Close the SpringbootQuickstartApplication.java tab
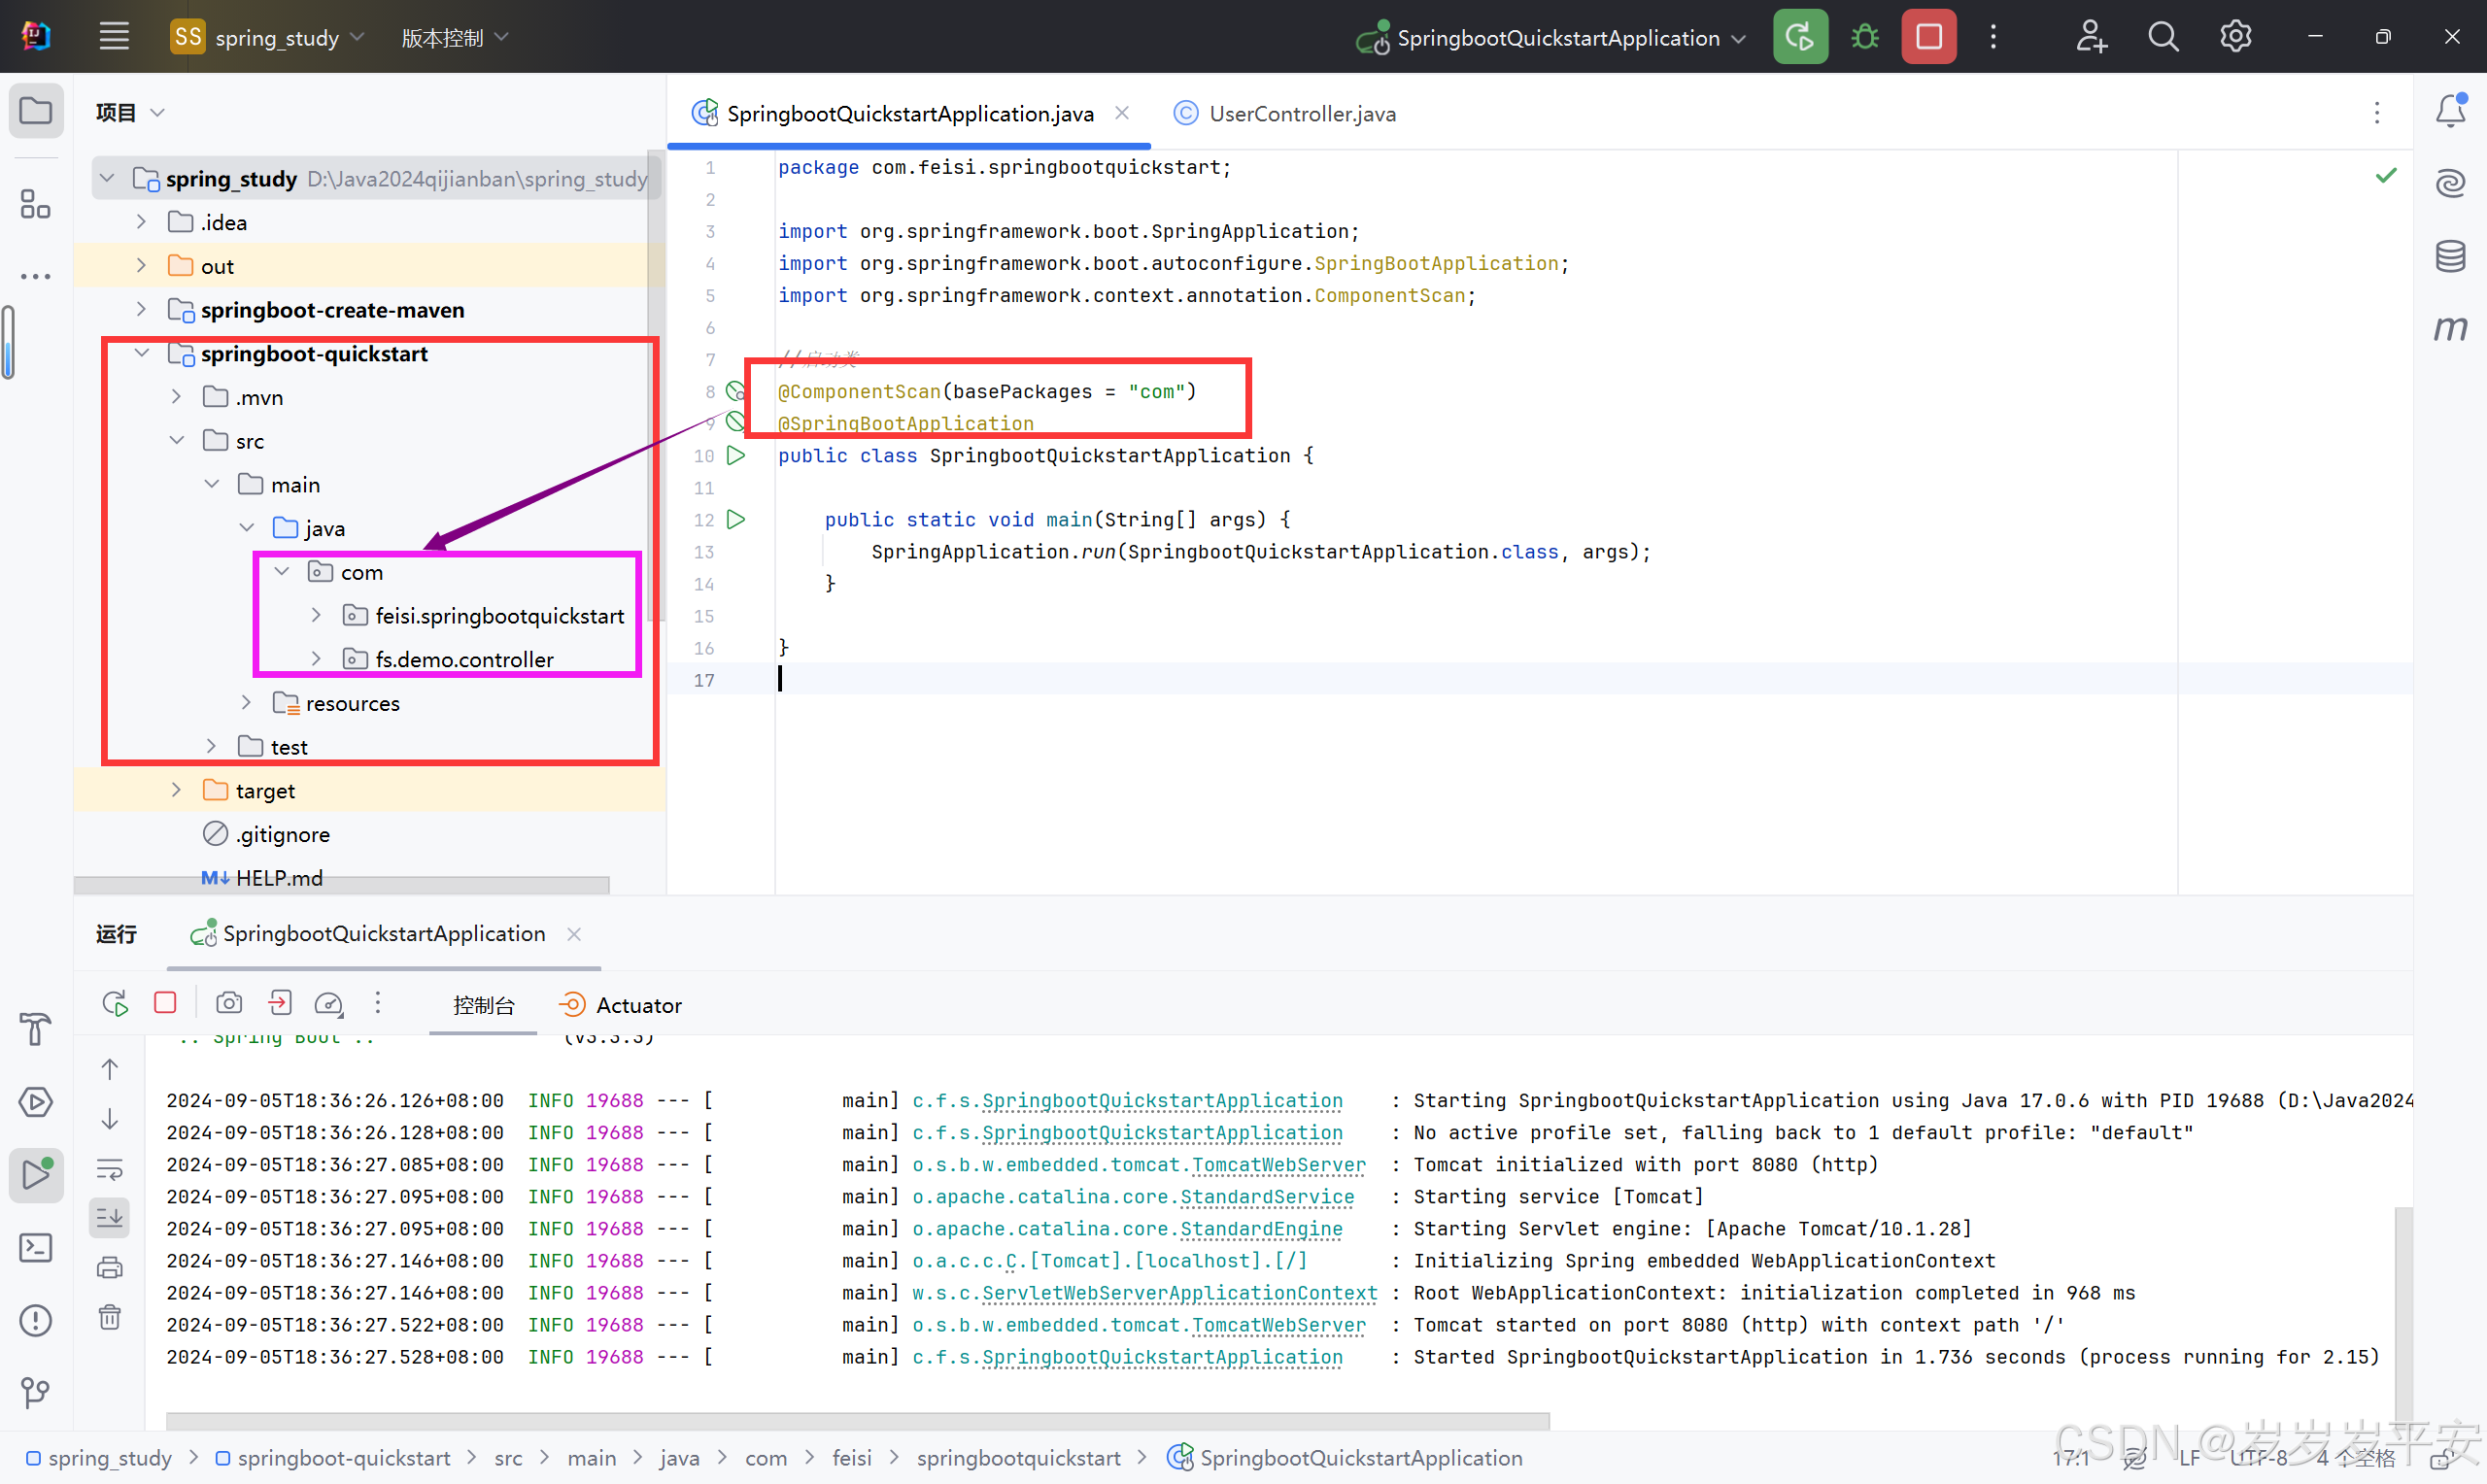The image size is (2487, 1484). [x=1122, y=113]
